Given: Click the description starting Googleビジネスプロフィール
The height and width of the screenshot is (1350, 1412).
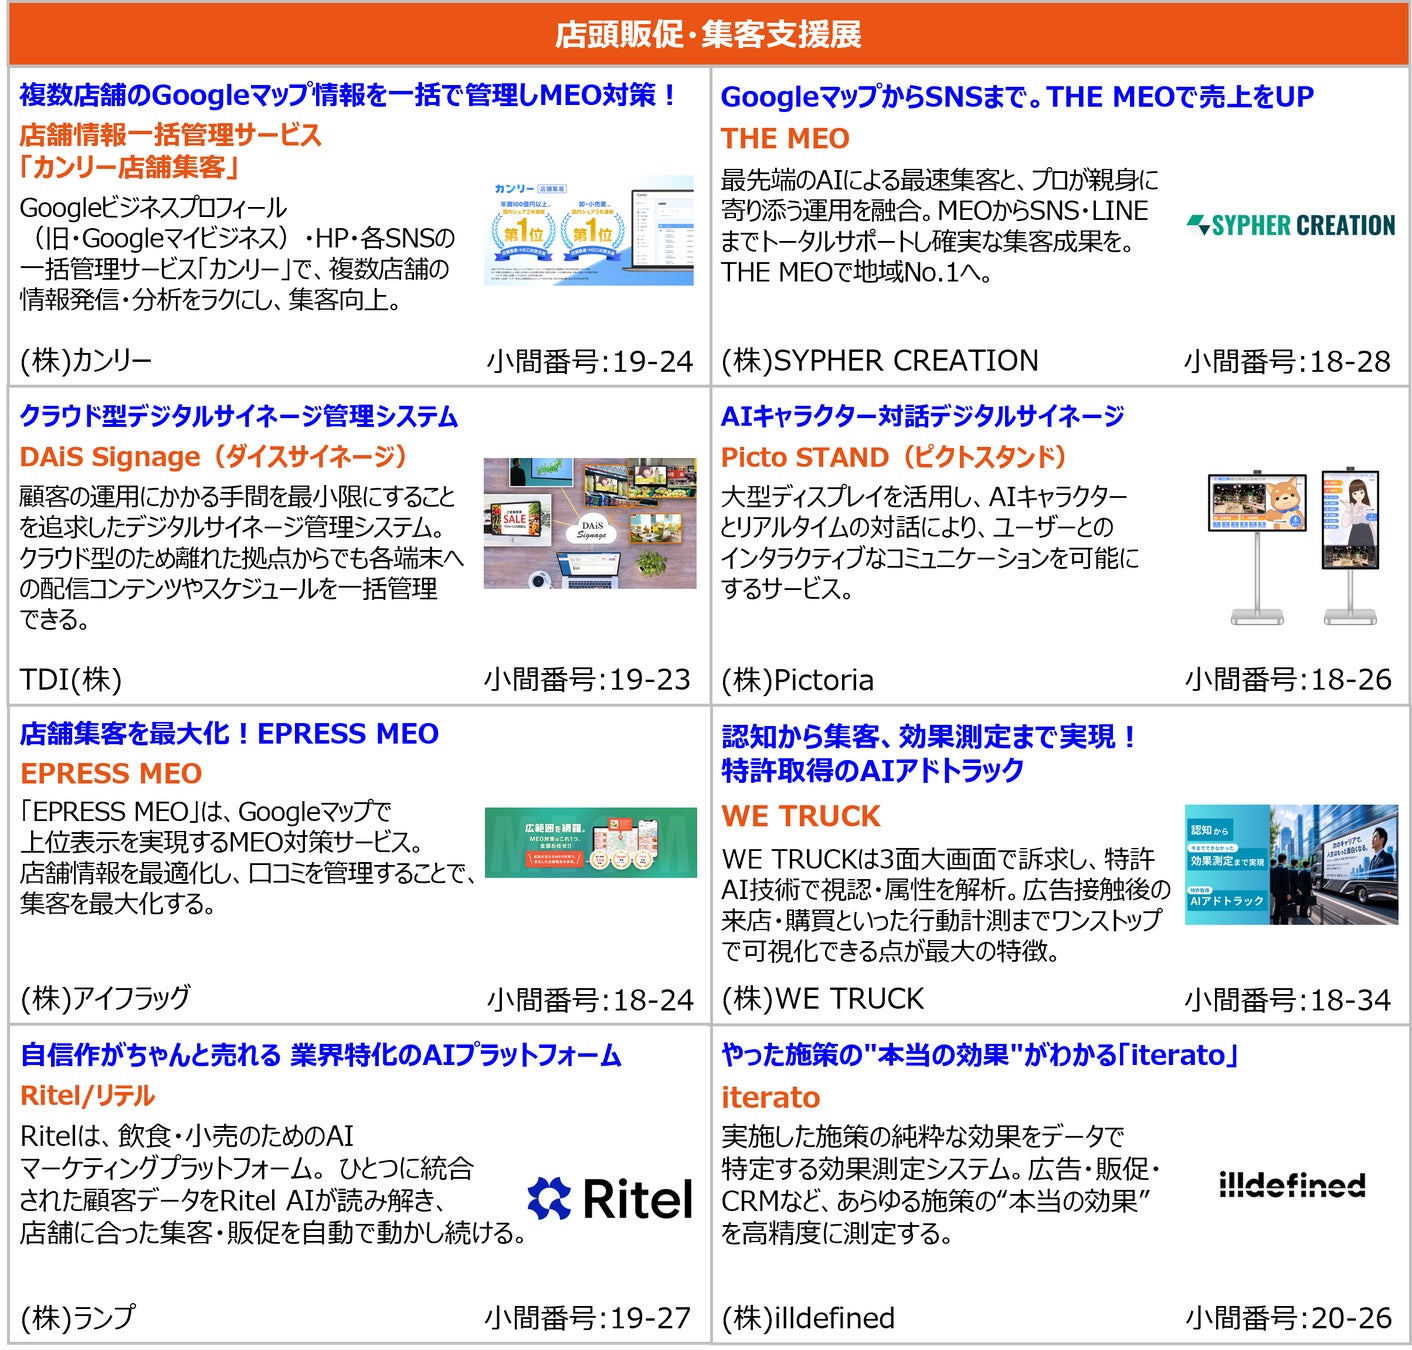Looking at the screenshot, I should 237,254.
